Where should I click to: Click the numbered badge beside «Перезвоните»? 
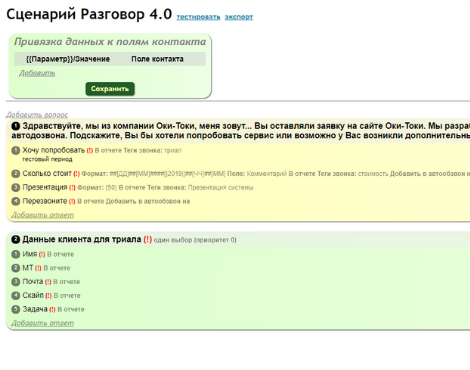16,201
